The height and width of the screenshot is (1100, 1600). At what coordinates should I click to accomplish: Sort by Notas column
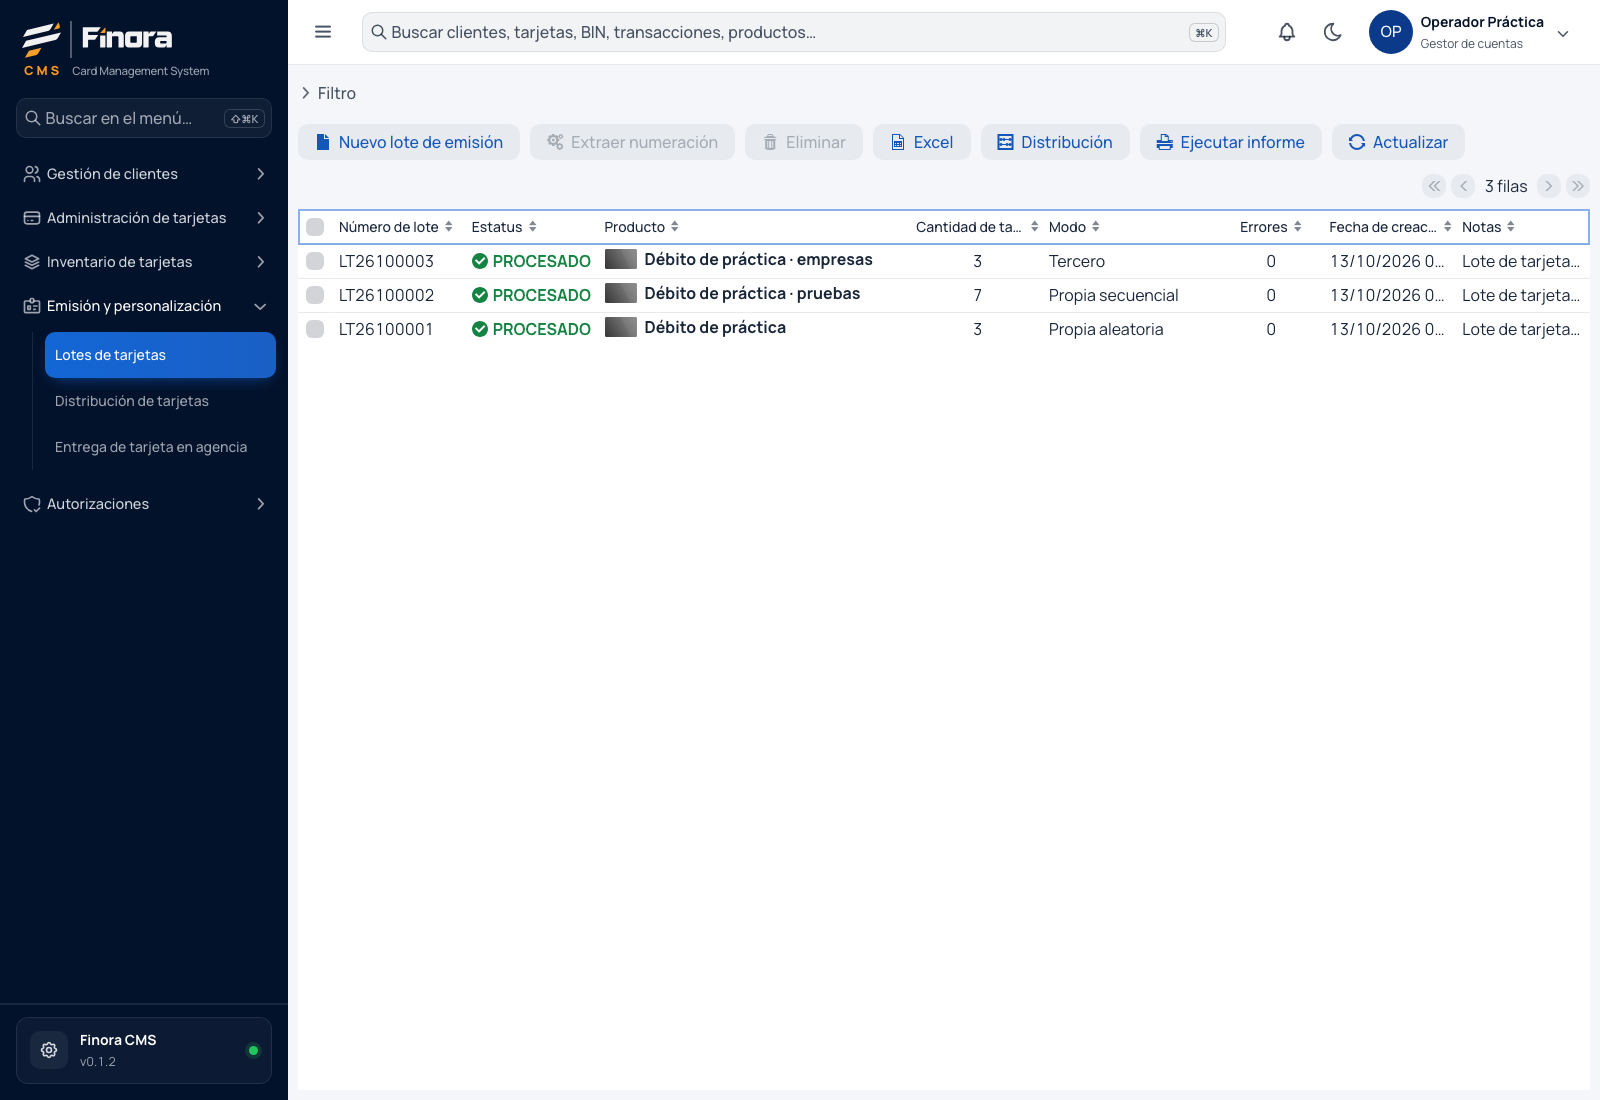pyautogui.click(x=1488, y=227)
